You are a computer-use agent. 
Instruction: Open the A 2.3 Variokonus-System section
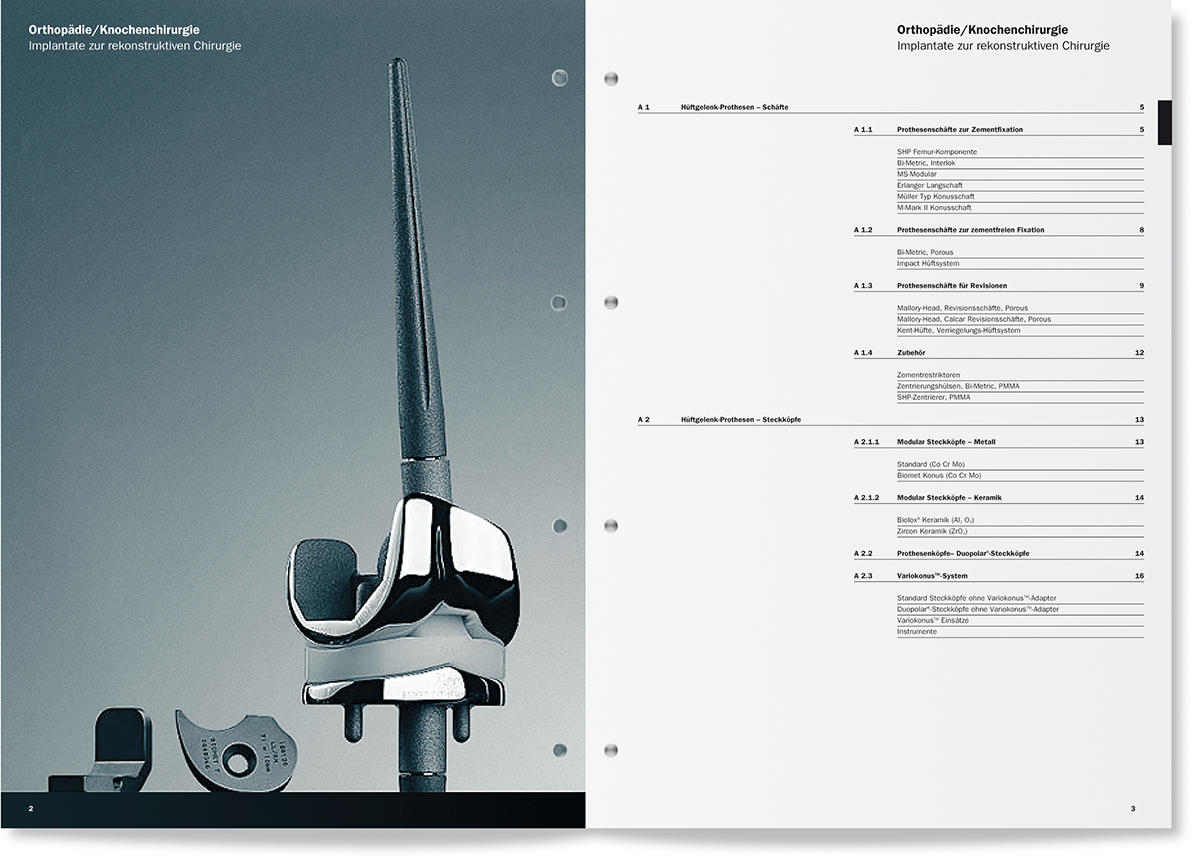pos(932,576)
